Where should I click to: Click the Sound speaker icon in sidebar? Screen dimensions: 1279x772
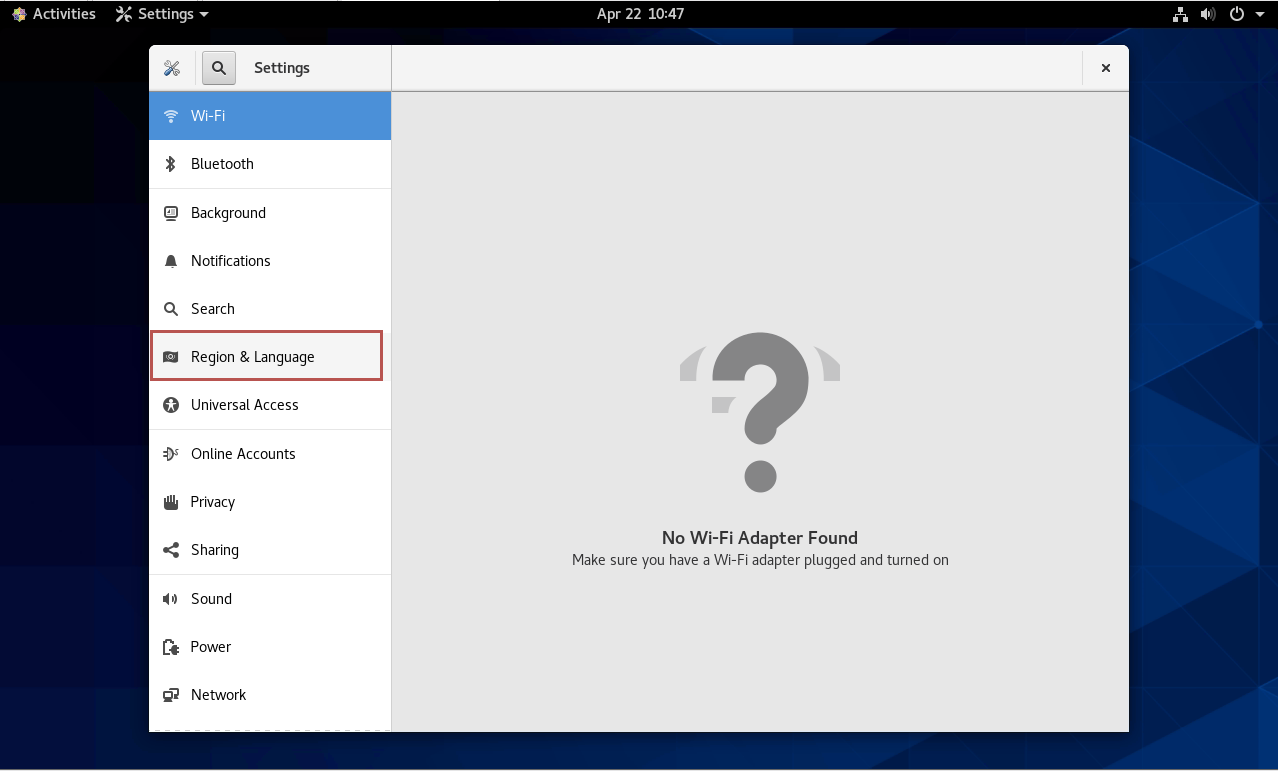[171, 599]
